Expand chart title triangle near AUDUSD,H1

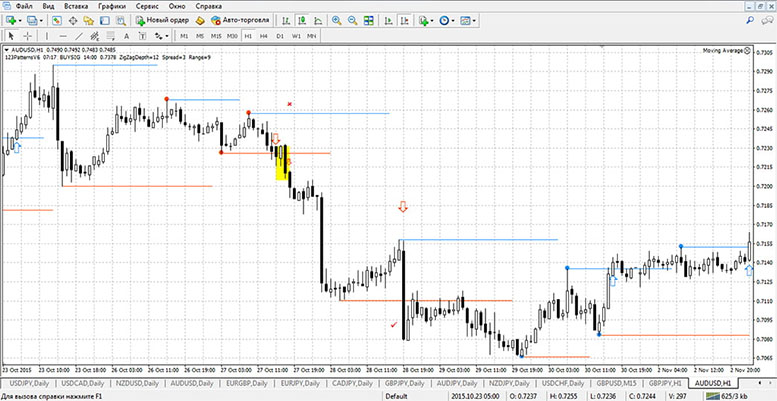[5, 50]
